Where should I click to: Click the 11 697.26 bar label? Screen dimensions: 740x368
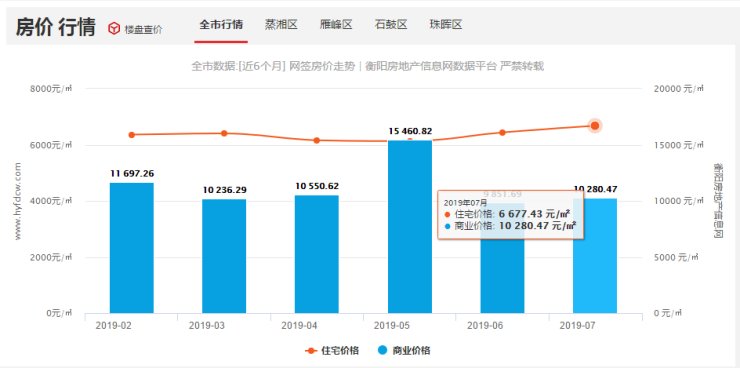click(x=132, y=174)
